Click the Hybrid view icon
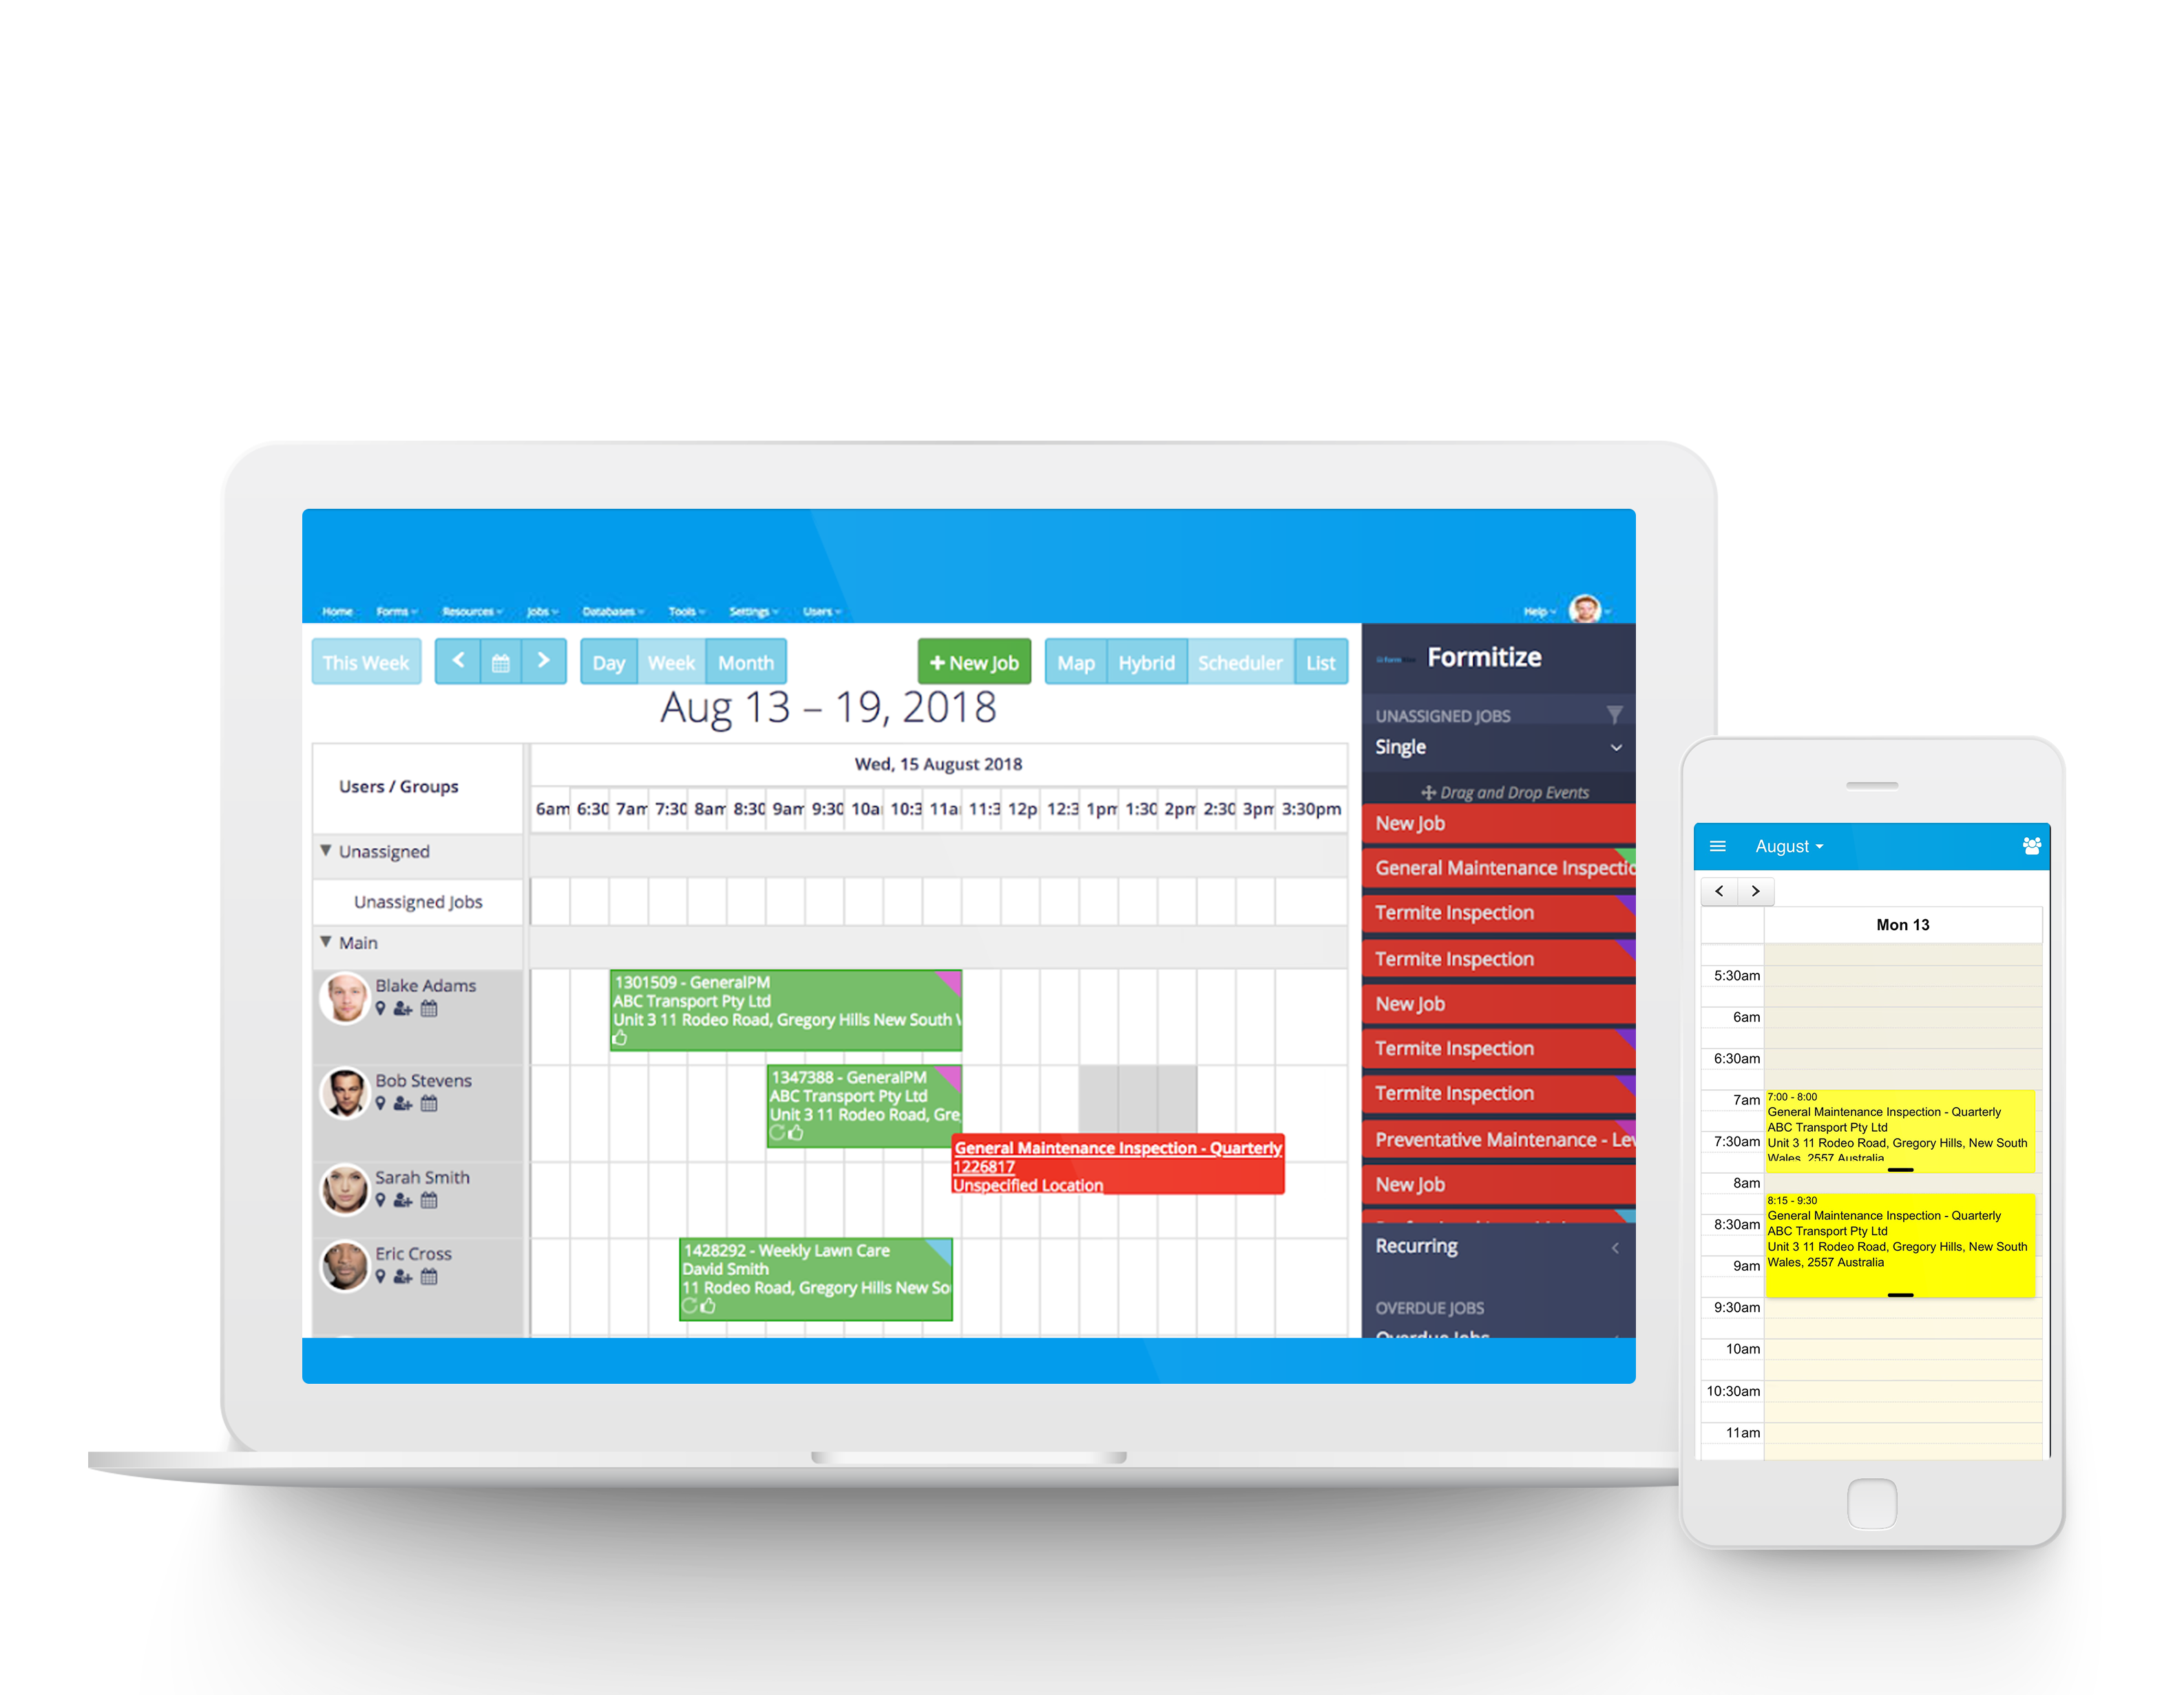Image resolution: width=2184 pixels, height=1695 pixels. coord(1148,663)
